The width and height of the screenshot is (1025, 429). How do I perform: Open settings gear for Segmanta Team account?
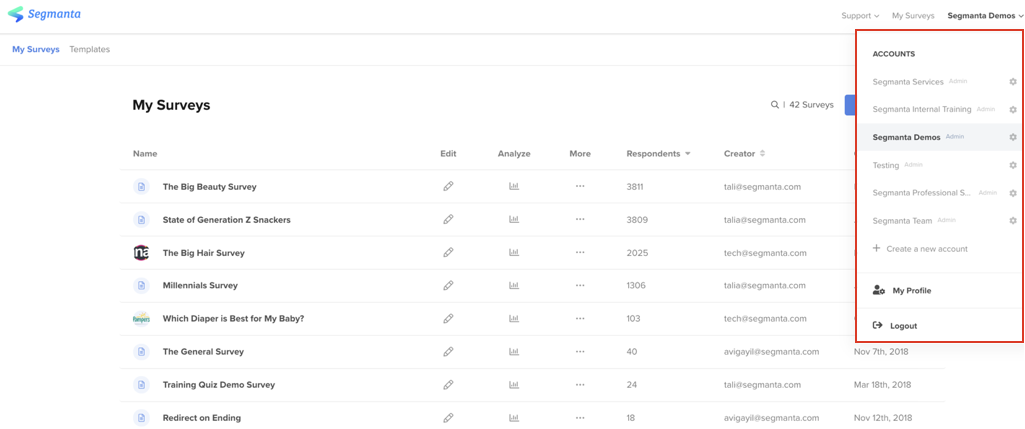click(x=1013, y=221)
